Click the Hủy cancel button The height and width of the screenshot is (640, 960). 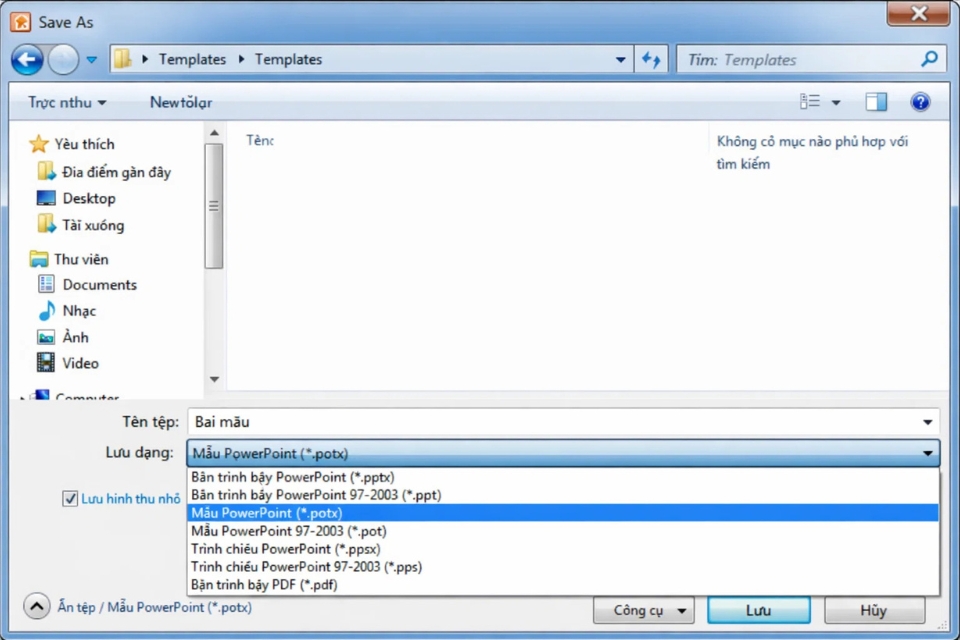(x=873, y=610)
